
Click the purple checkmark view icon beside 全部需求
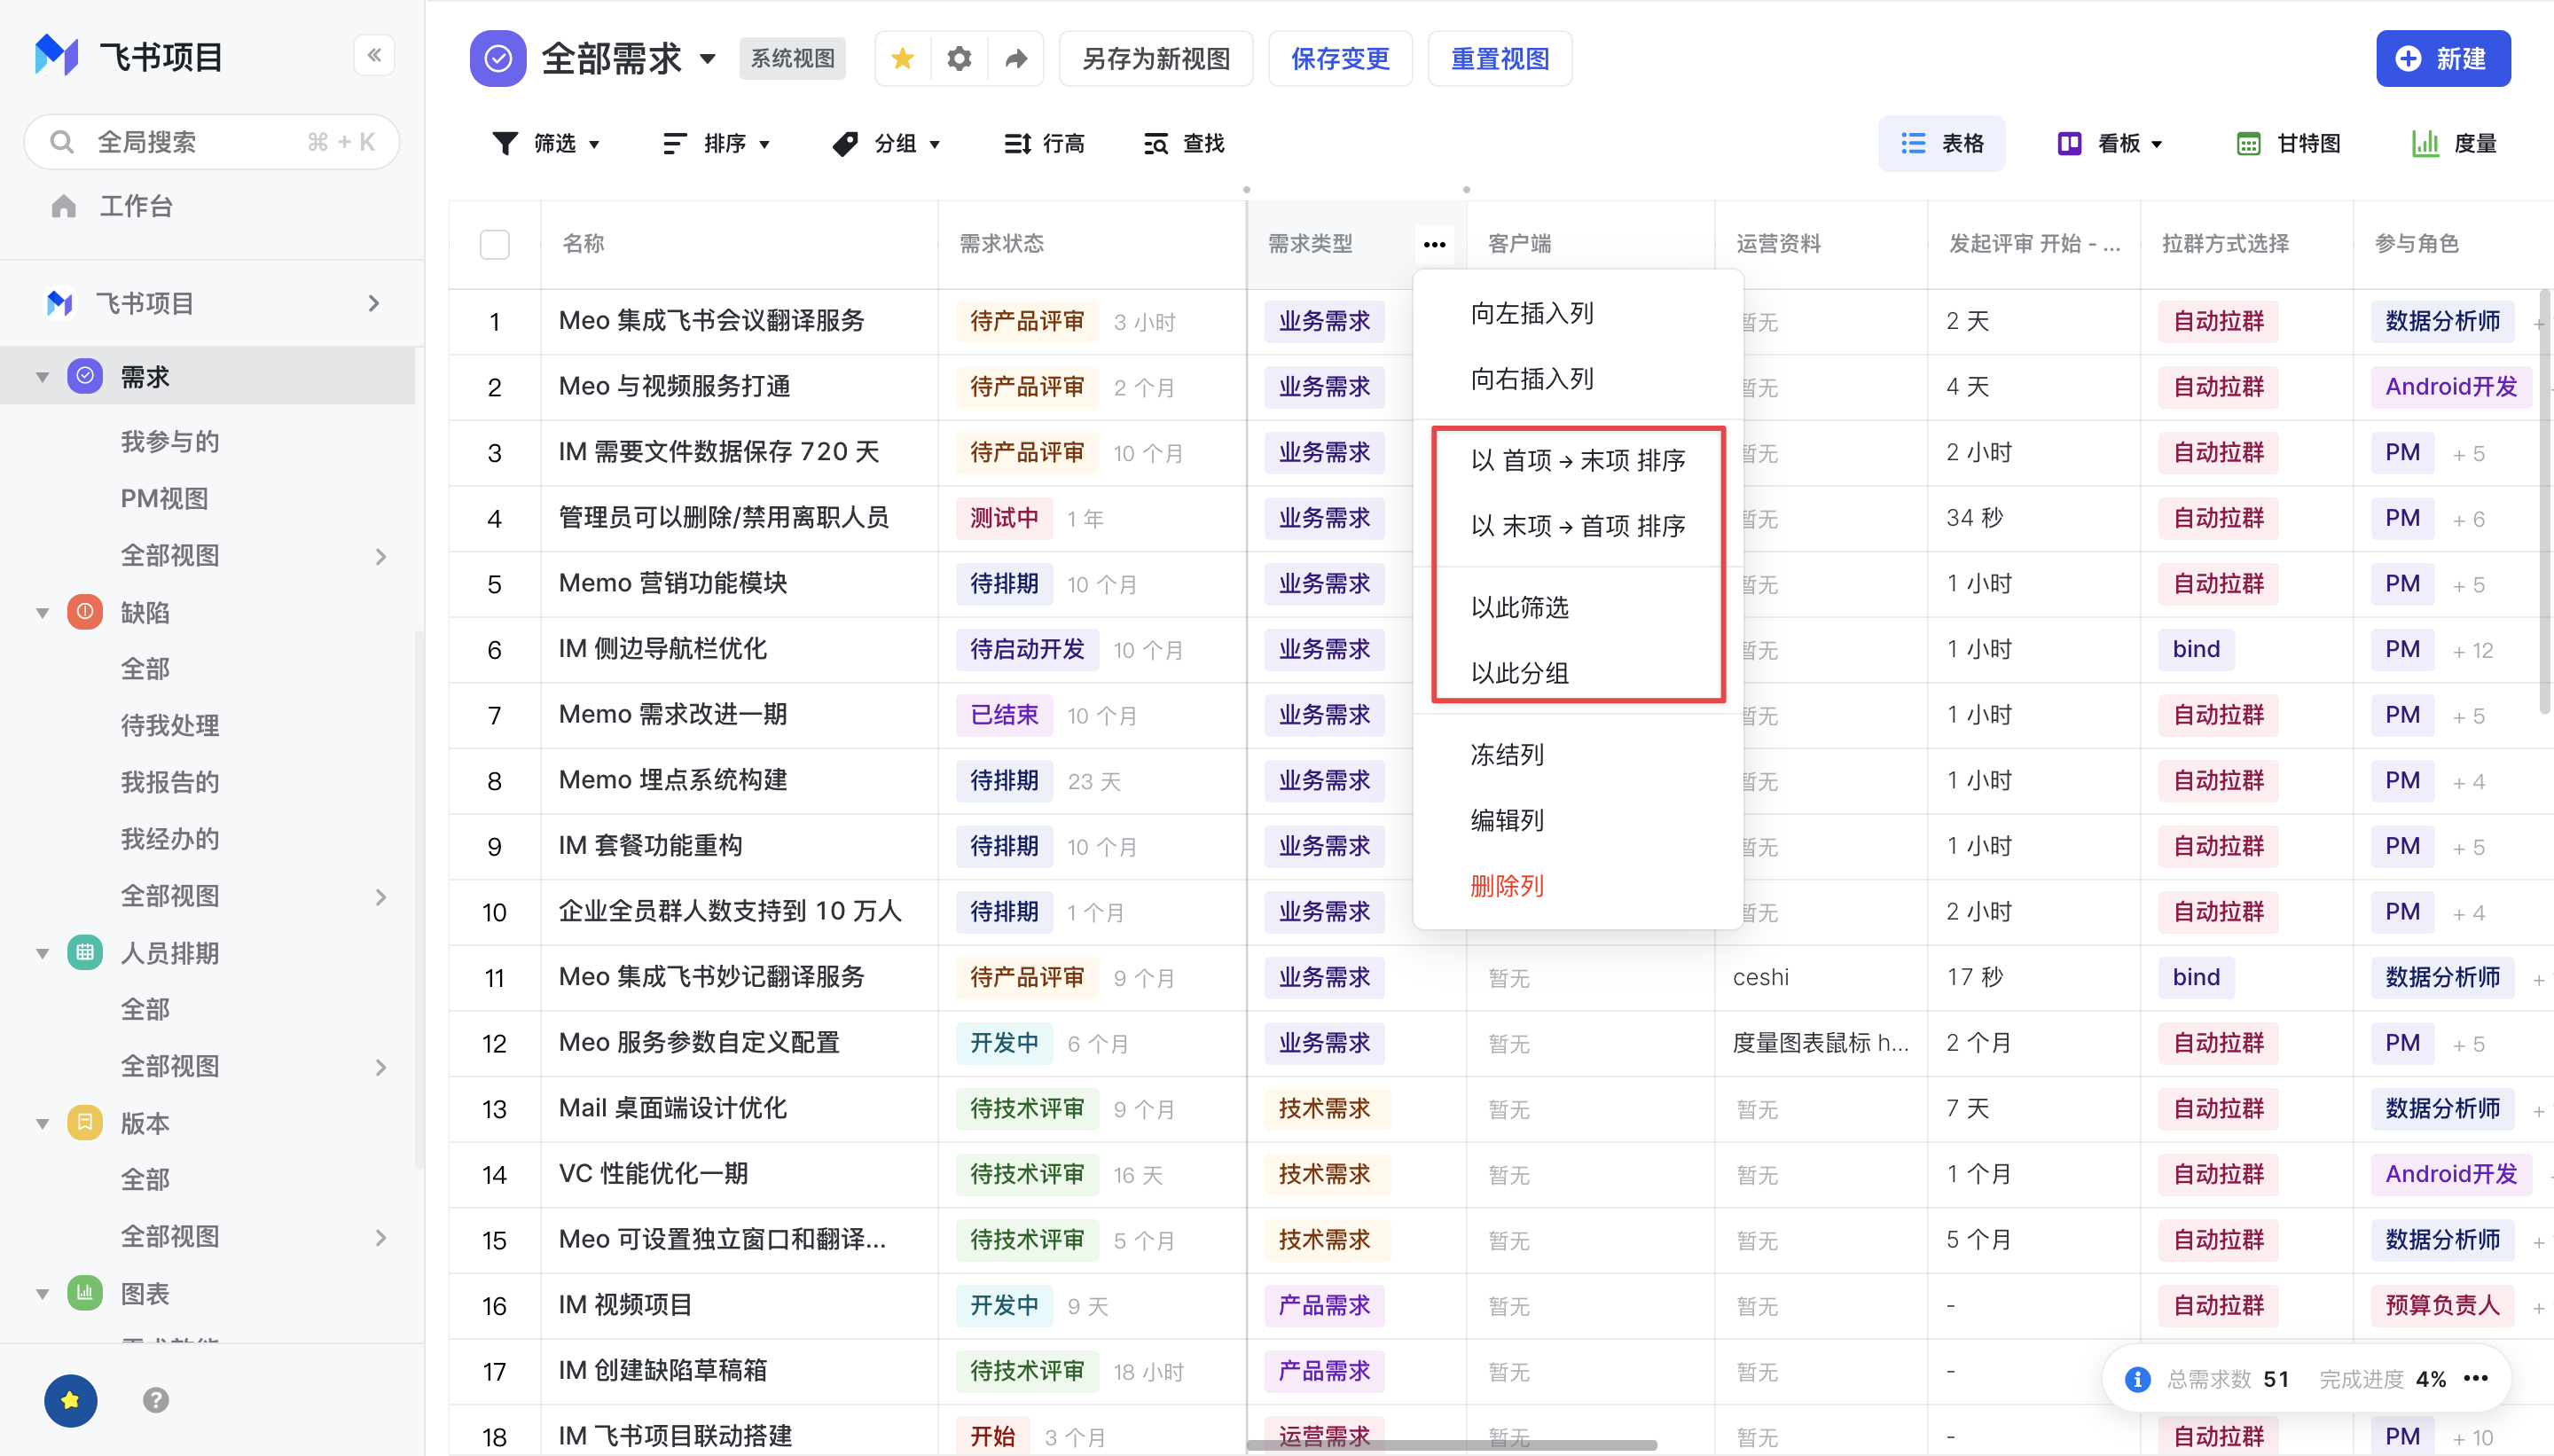pos(498,59)
